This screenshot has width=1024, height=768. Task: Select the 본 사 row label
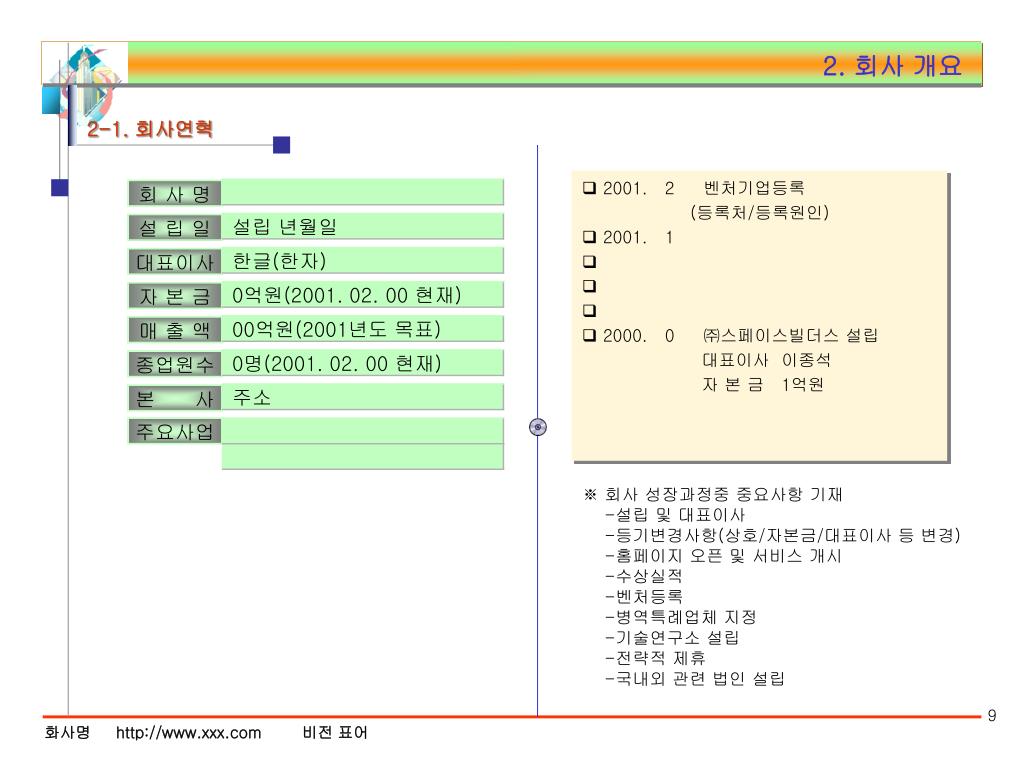tap(174, 398)
